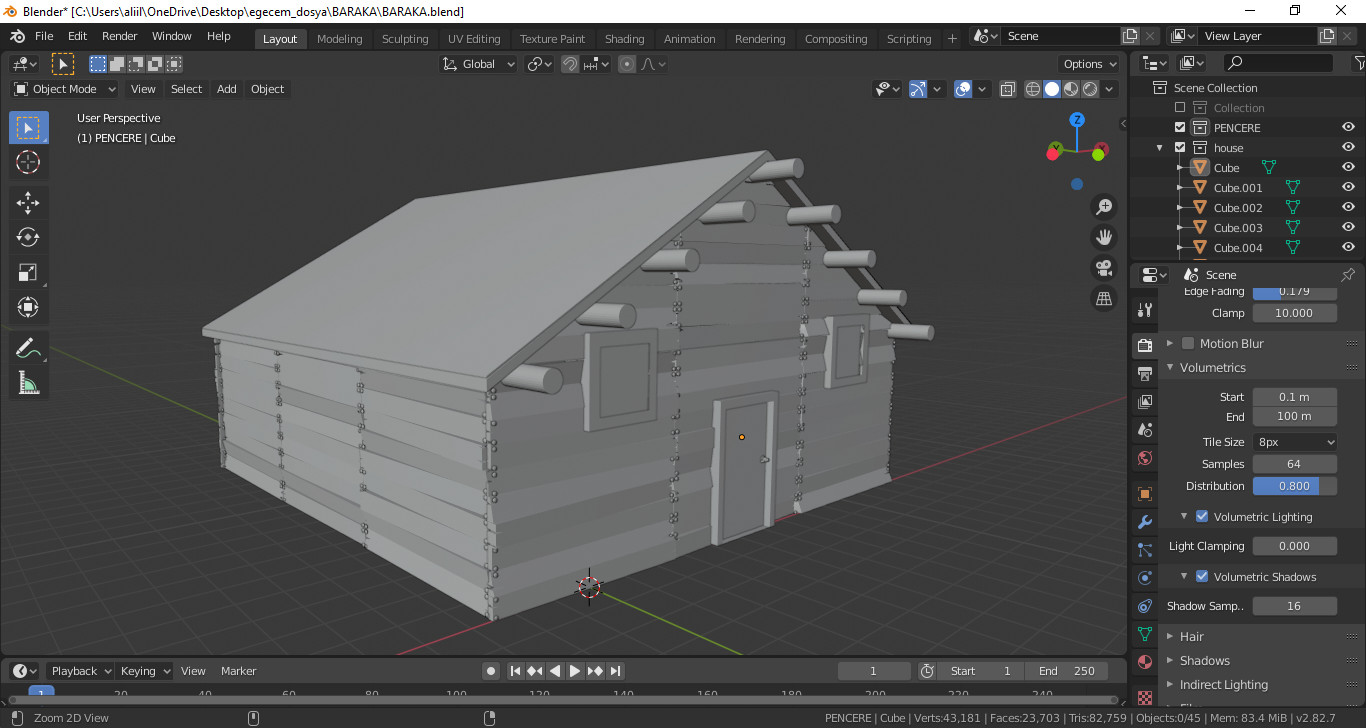Select the Move tool
Screen dimensions: 1366x728
[x=28, y=201]
